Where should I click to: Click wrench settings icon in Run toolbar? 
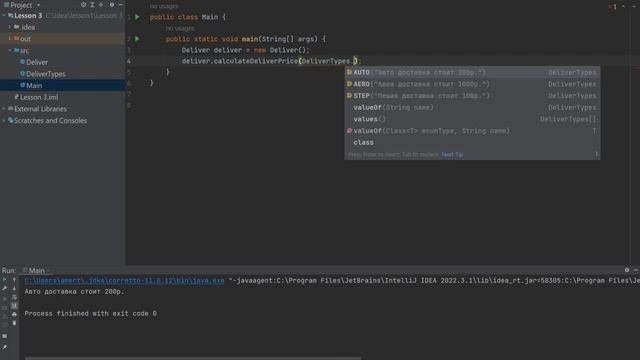point(4,289)
